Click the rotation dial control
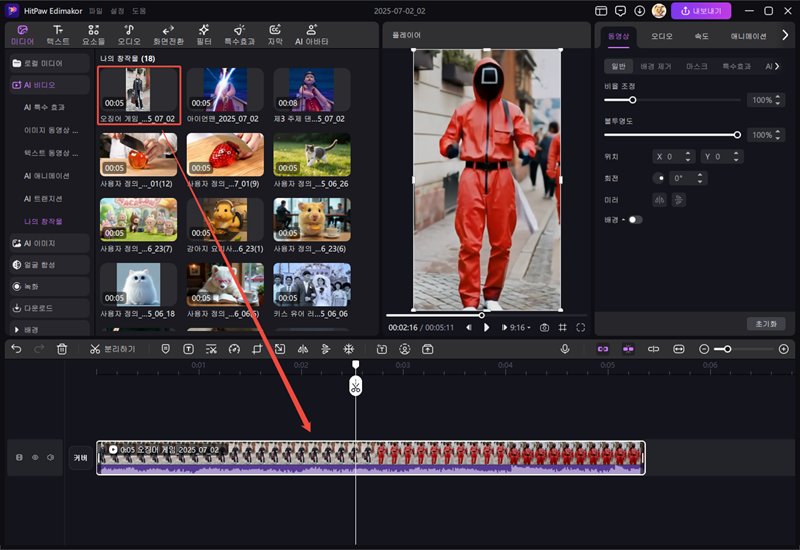800x550 pixels. click(659, 178)
